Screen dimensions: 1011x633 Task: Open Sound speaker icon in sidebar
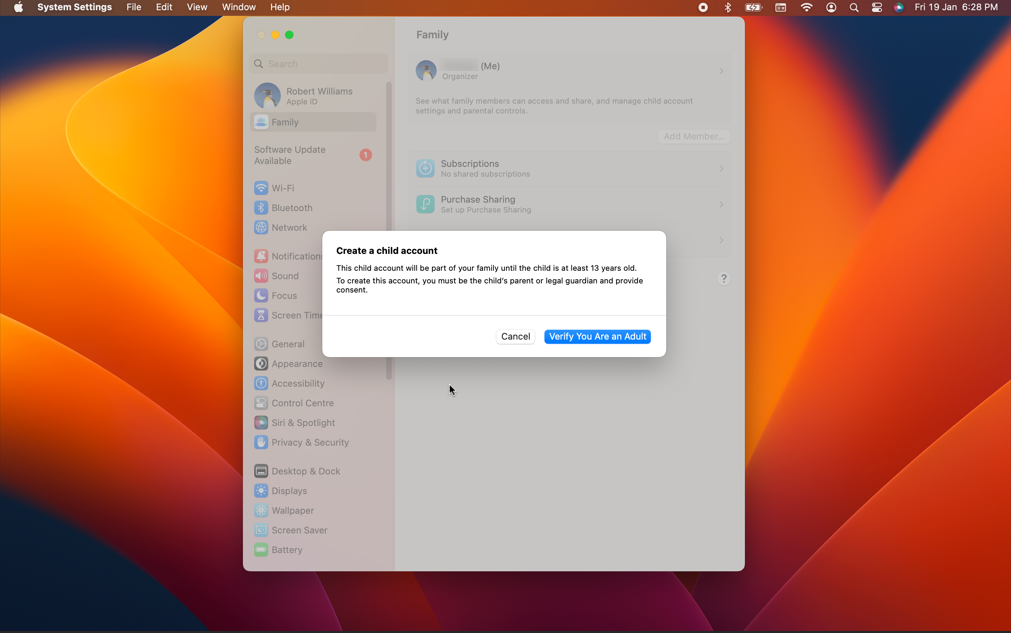pyautogui.click(x=261, y=276)
